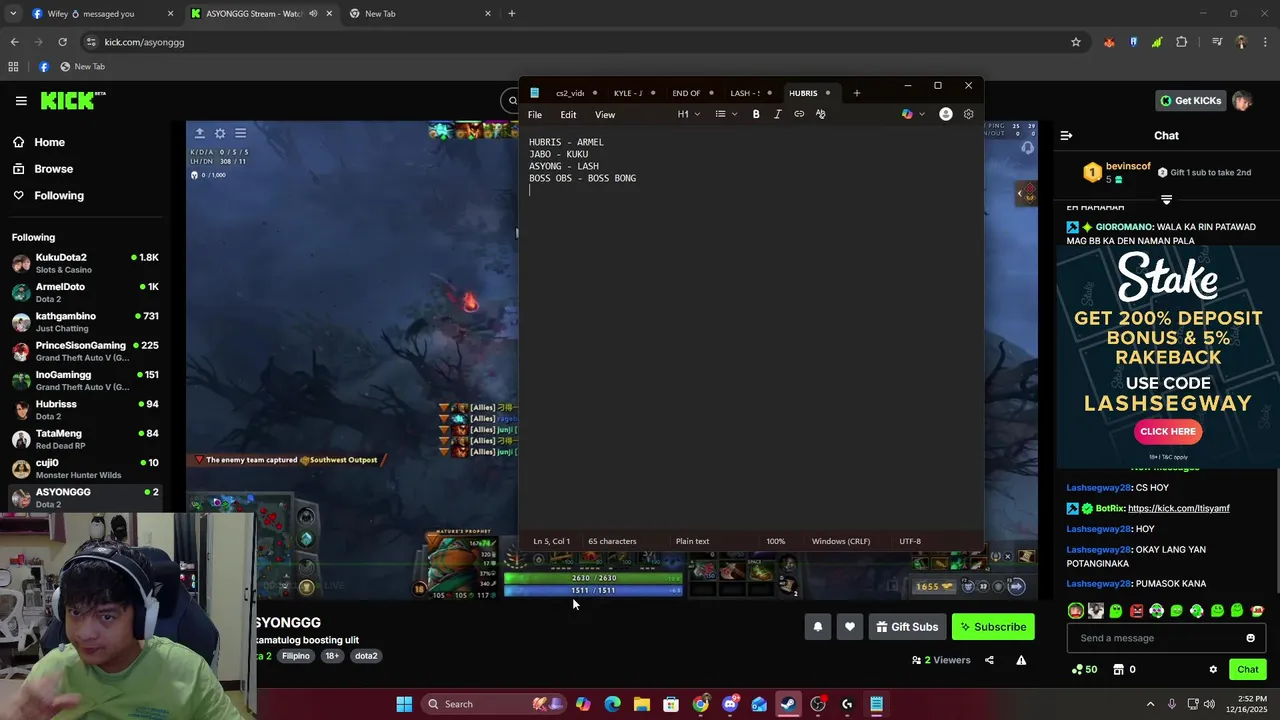Screen dimensions: 1280x720
Task: Open Notepad settings gear
Action: [968, 114]
